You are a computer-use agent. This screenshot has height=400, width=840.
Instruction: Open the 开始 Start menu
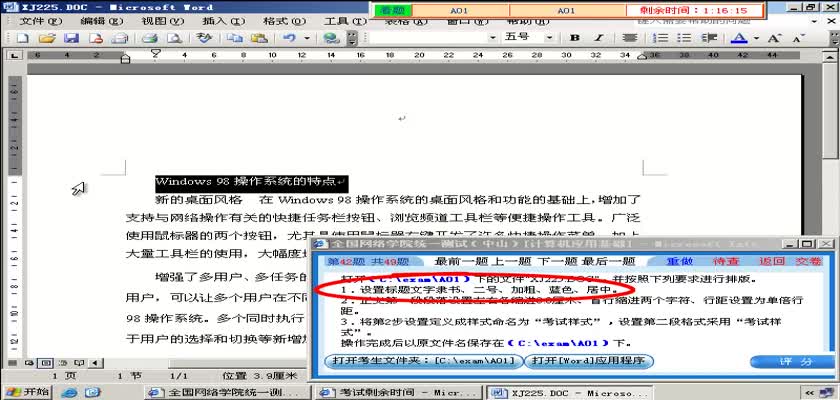26,392
